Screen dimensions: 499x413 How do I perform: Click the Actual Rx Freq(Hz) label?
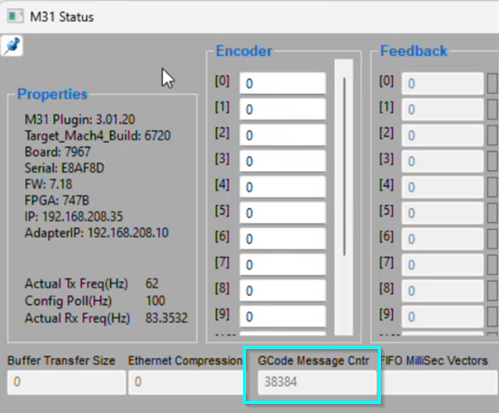point(77,318)
